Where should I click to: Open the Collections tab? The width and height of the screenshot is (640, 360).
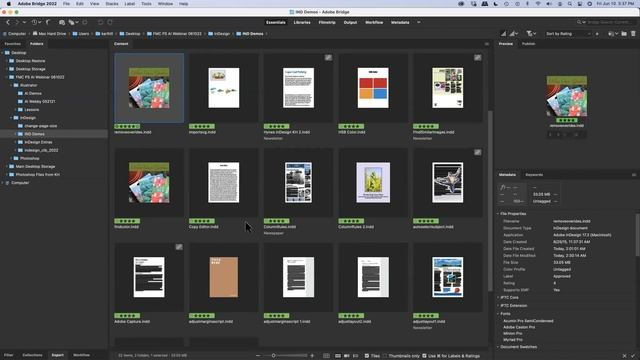(32, 355)
